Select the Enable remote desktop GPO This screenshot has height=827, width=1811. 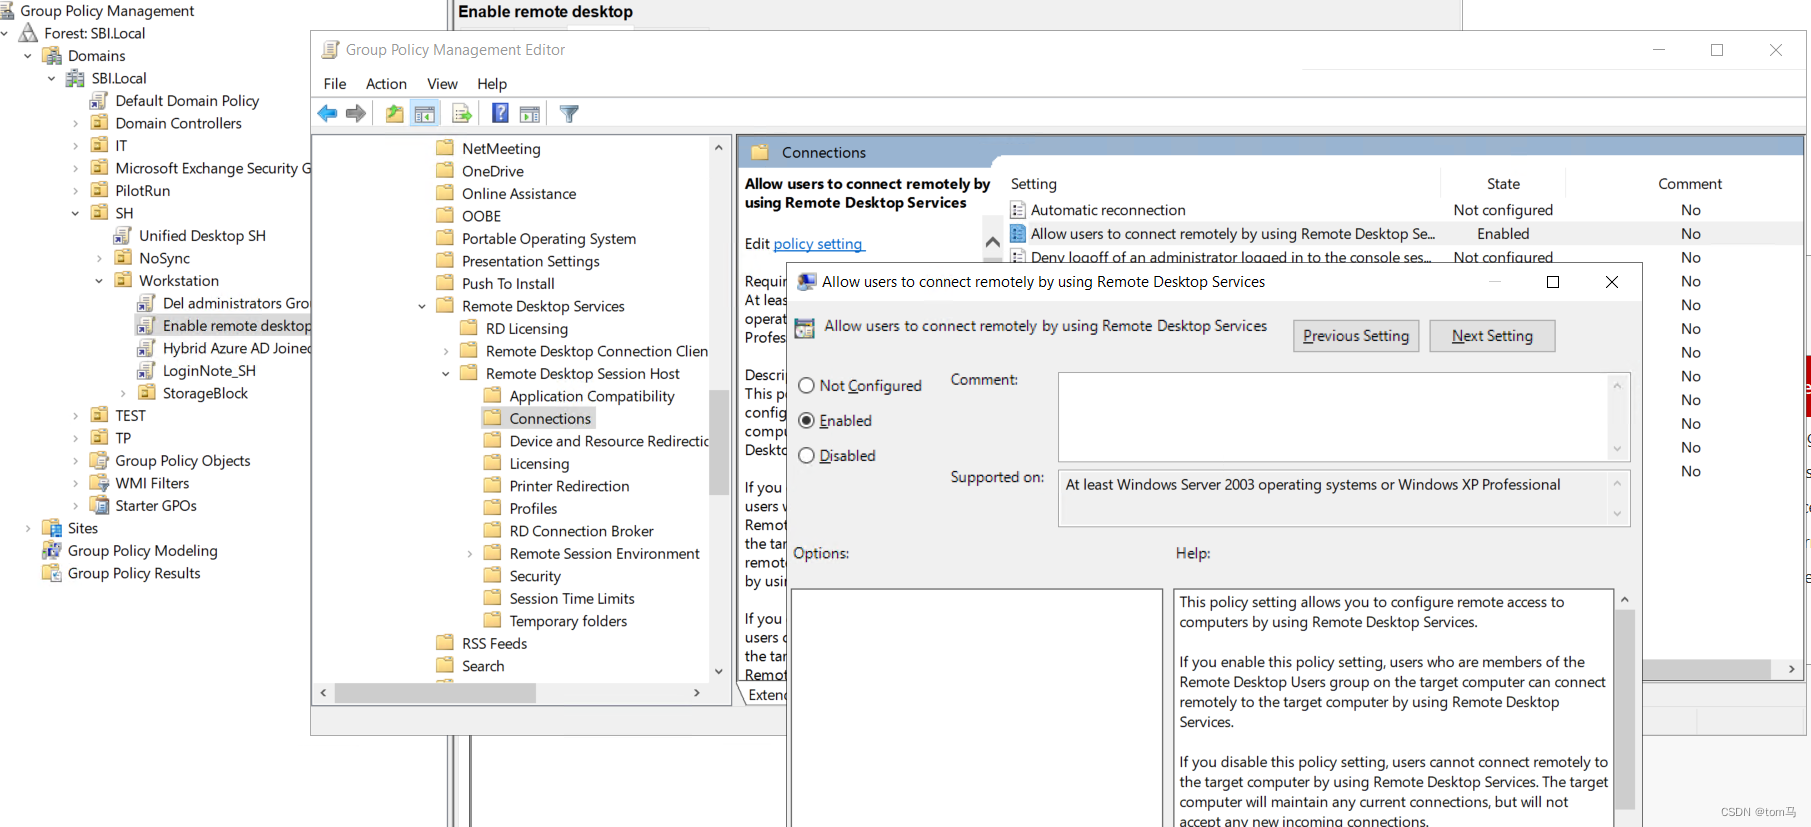pos(237,326)
